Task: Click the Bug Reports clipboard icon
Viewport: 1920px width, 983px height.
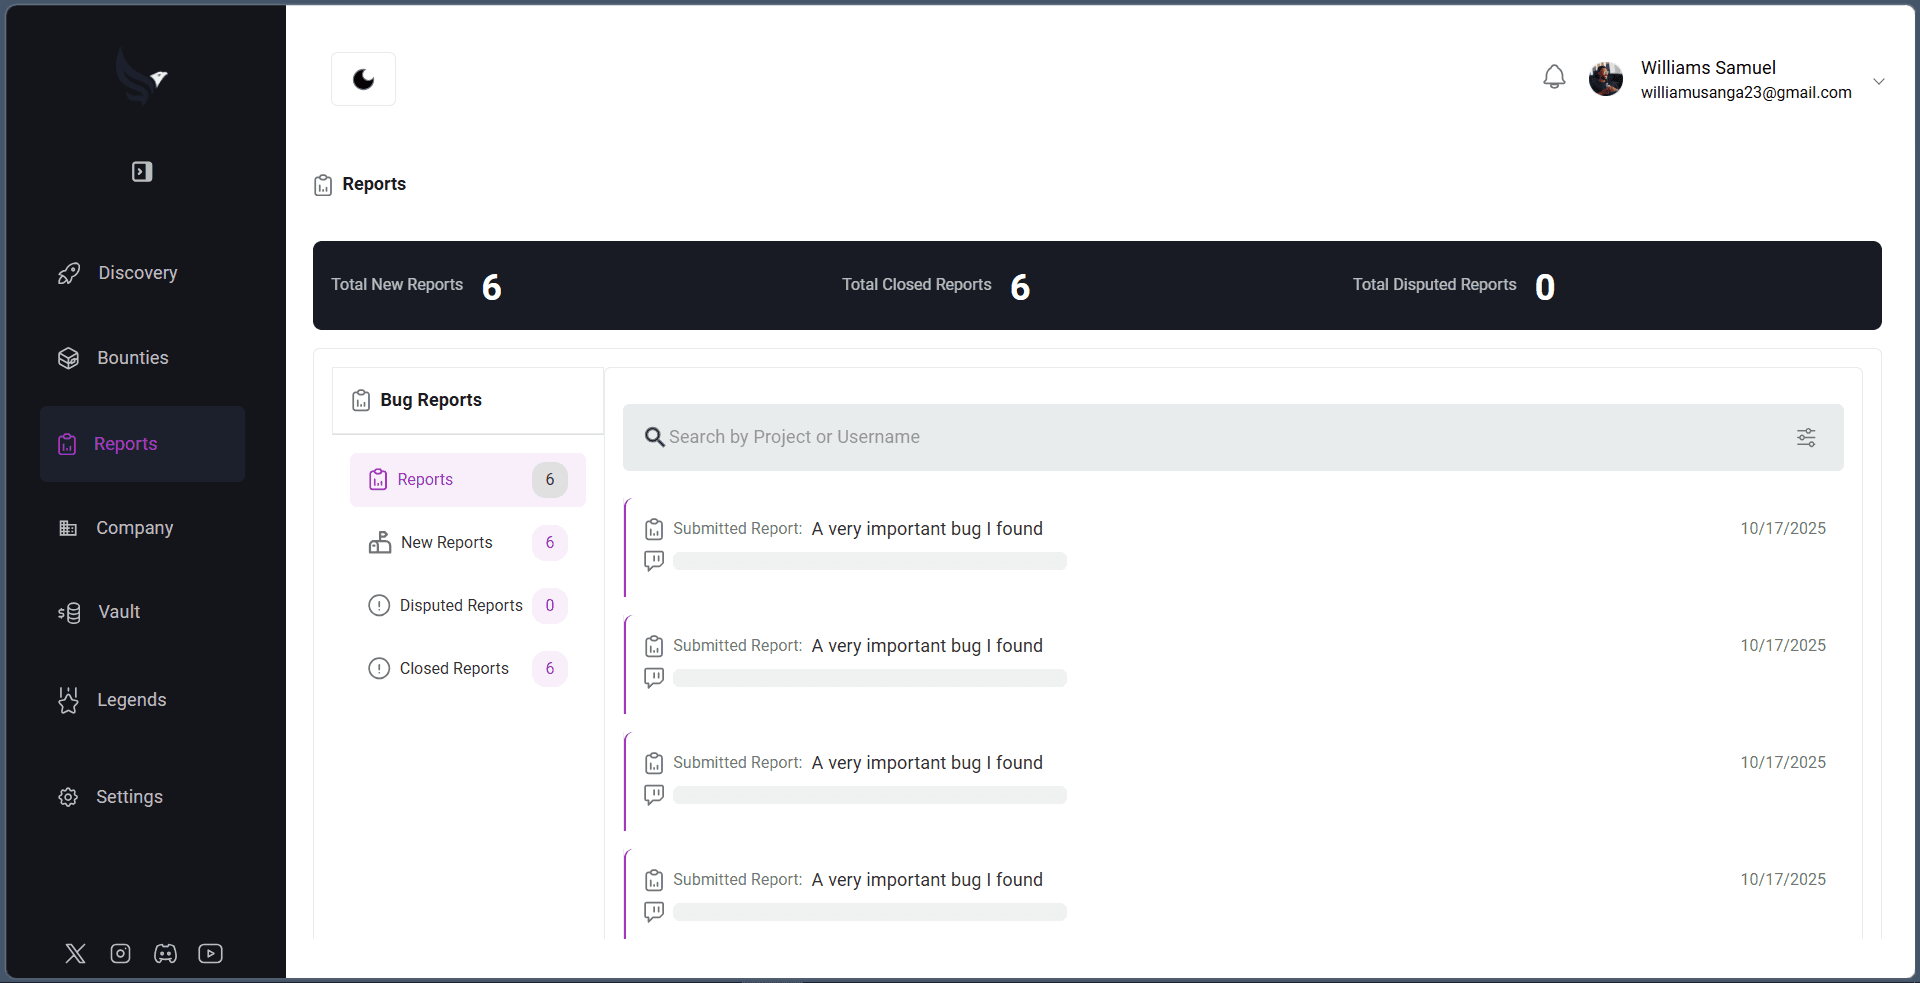Action: point(361,400)
